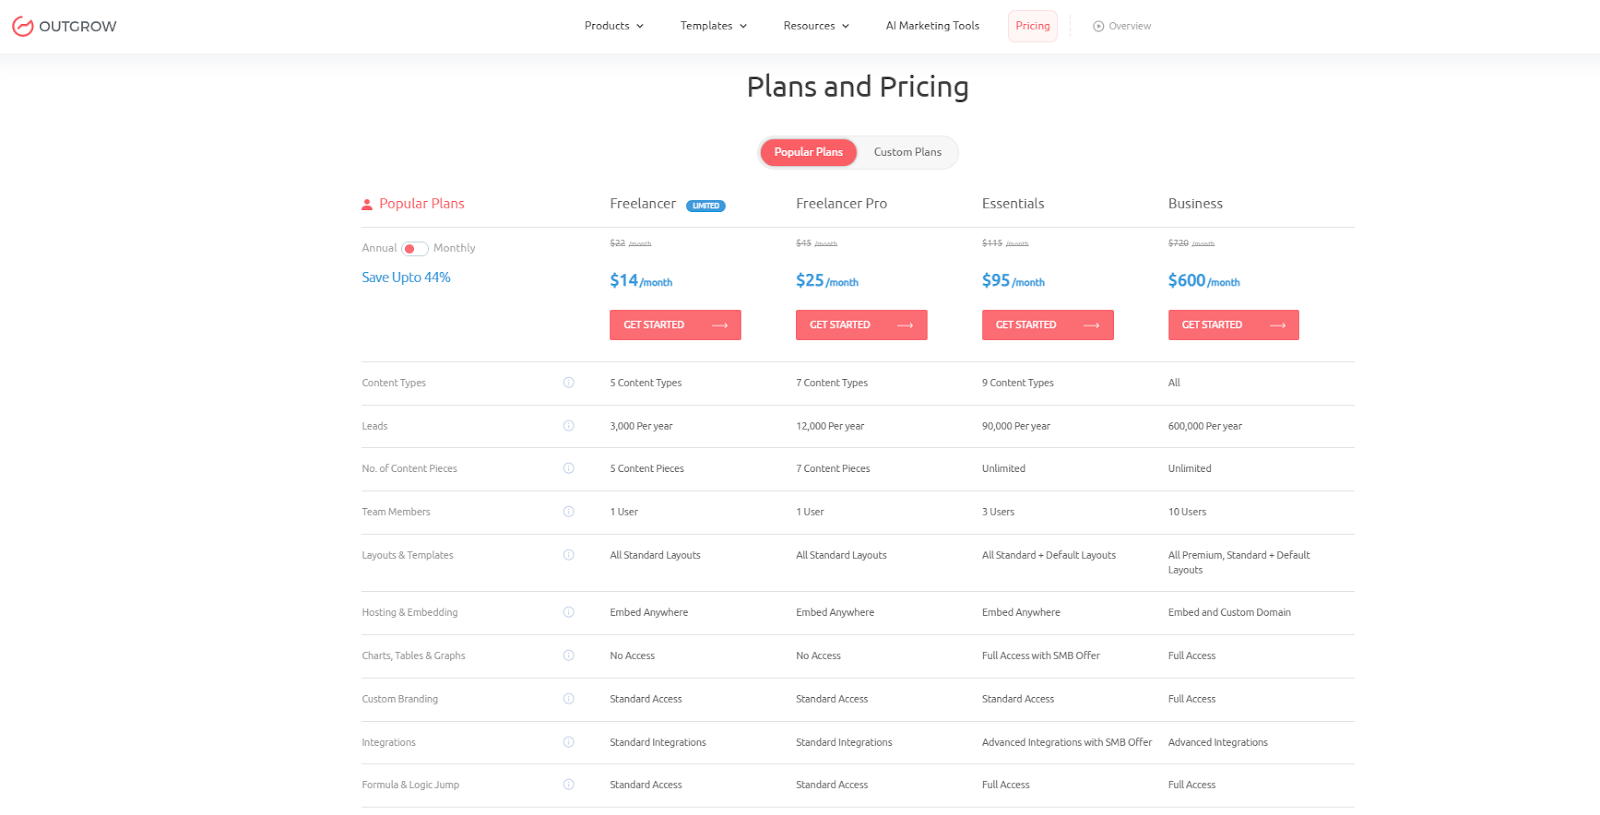Viewport: 1600px width, 815px height.
Task: Expand the Products dropdown menu
Action: pyautogui.click(x=613, y=26)
